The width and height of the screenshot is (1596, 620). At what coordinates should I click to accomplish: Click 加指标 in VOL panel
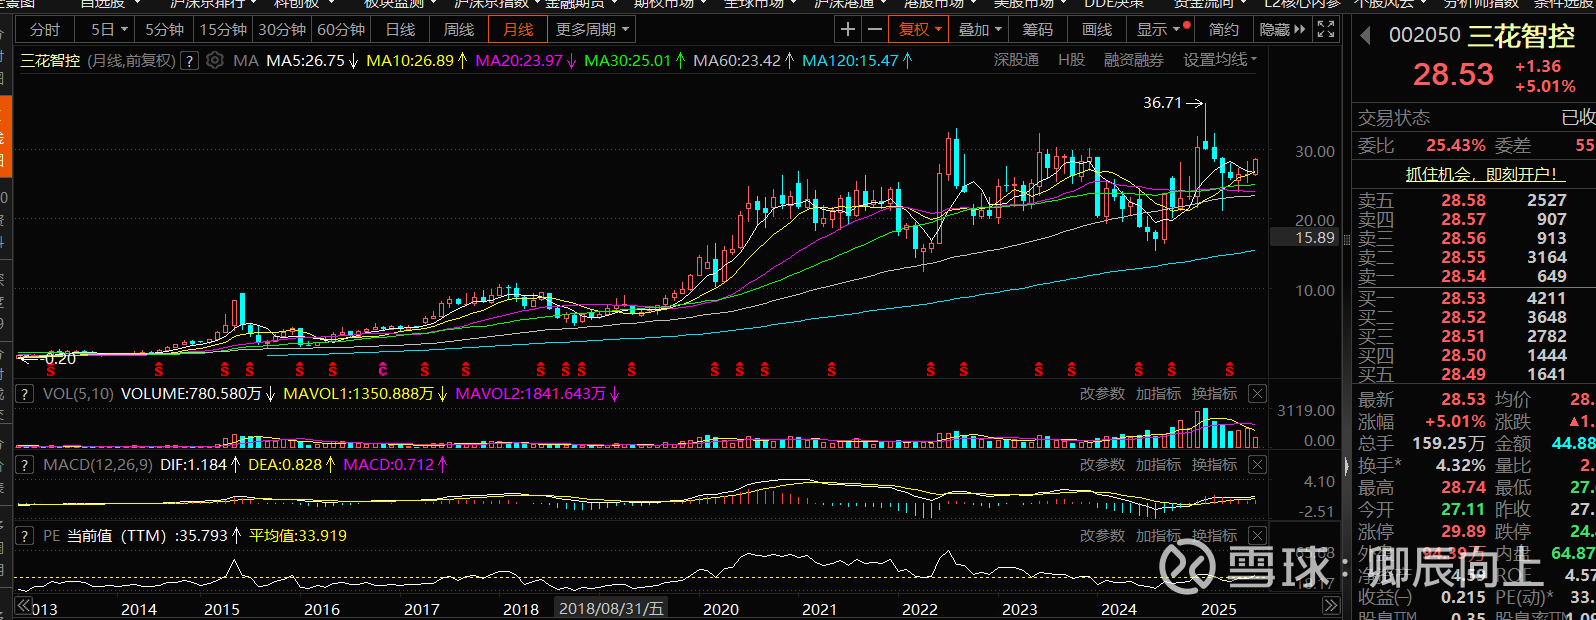(x=1158, y=394)
